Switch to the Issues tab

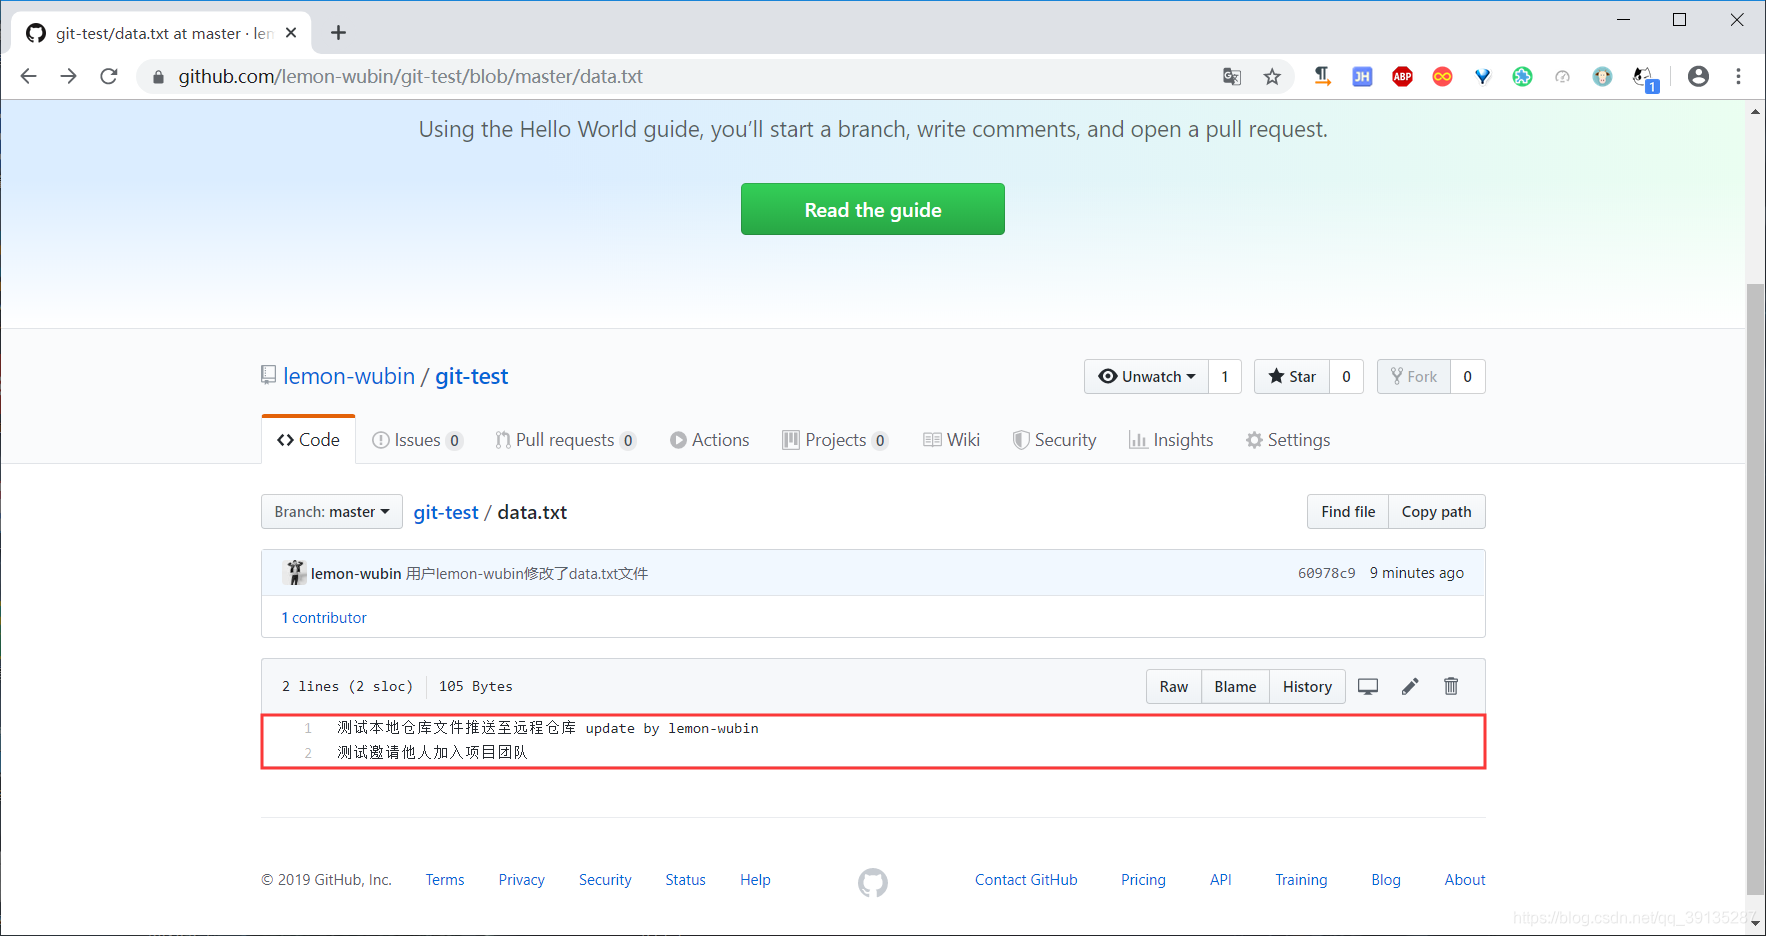pyautogui.click(x=417, y=440)
